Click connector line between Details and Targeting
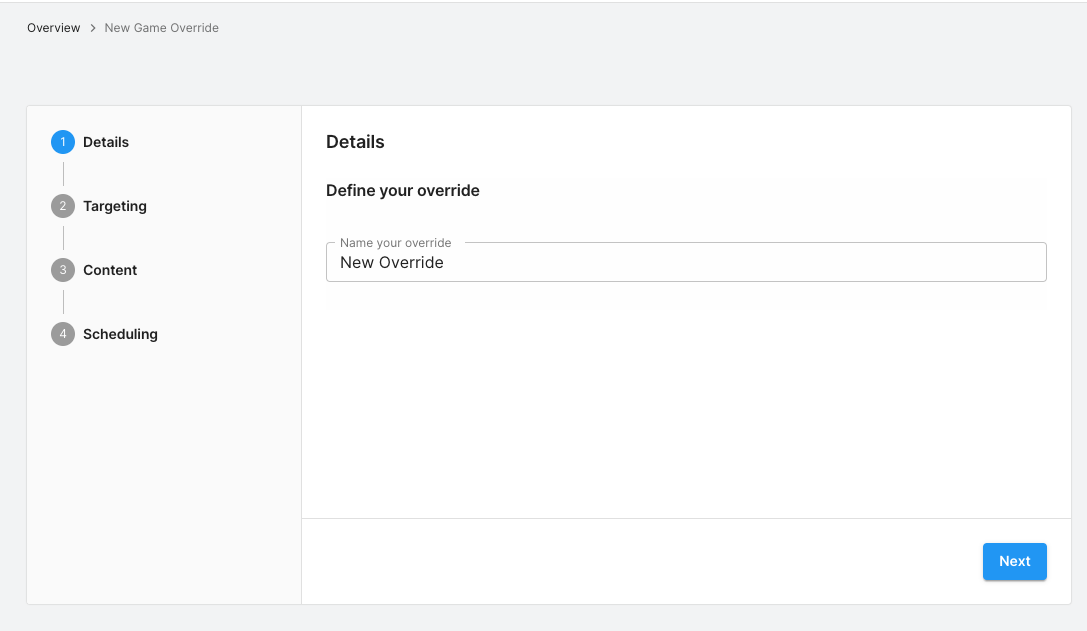This screenshot has width=1087, height=631. coord(63,174)
